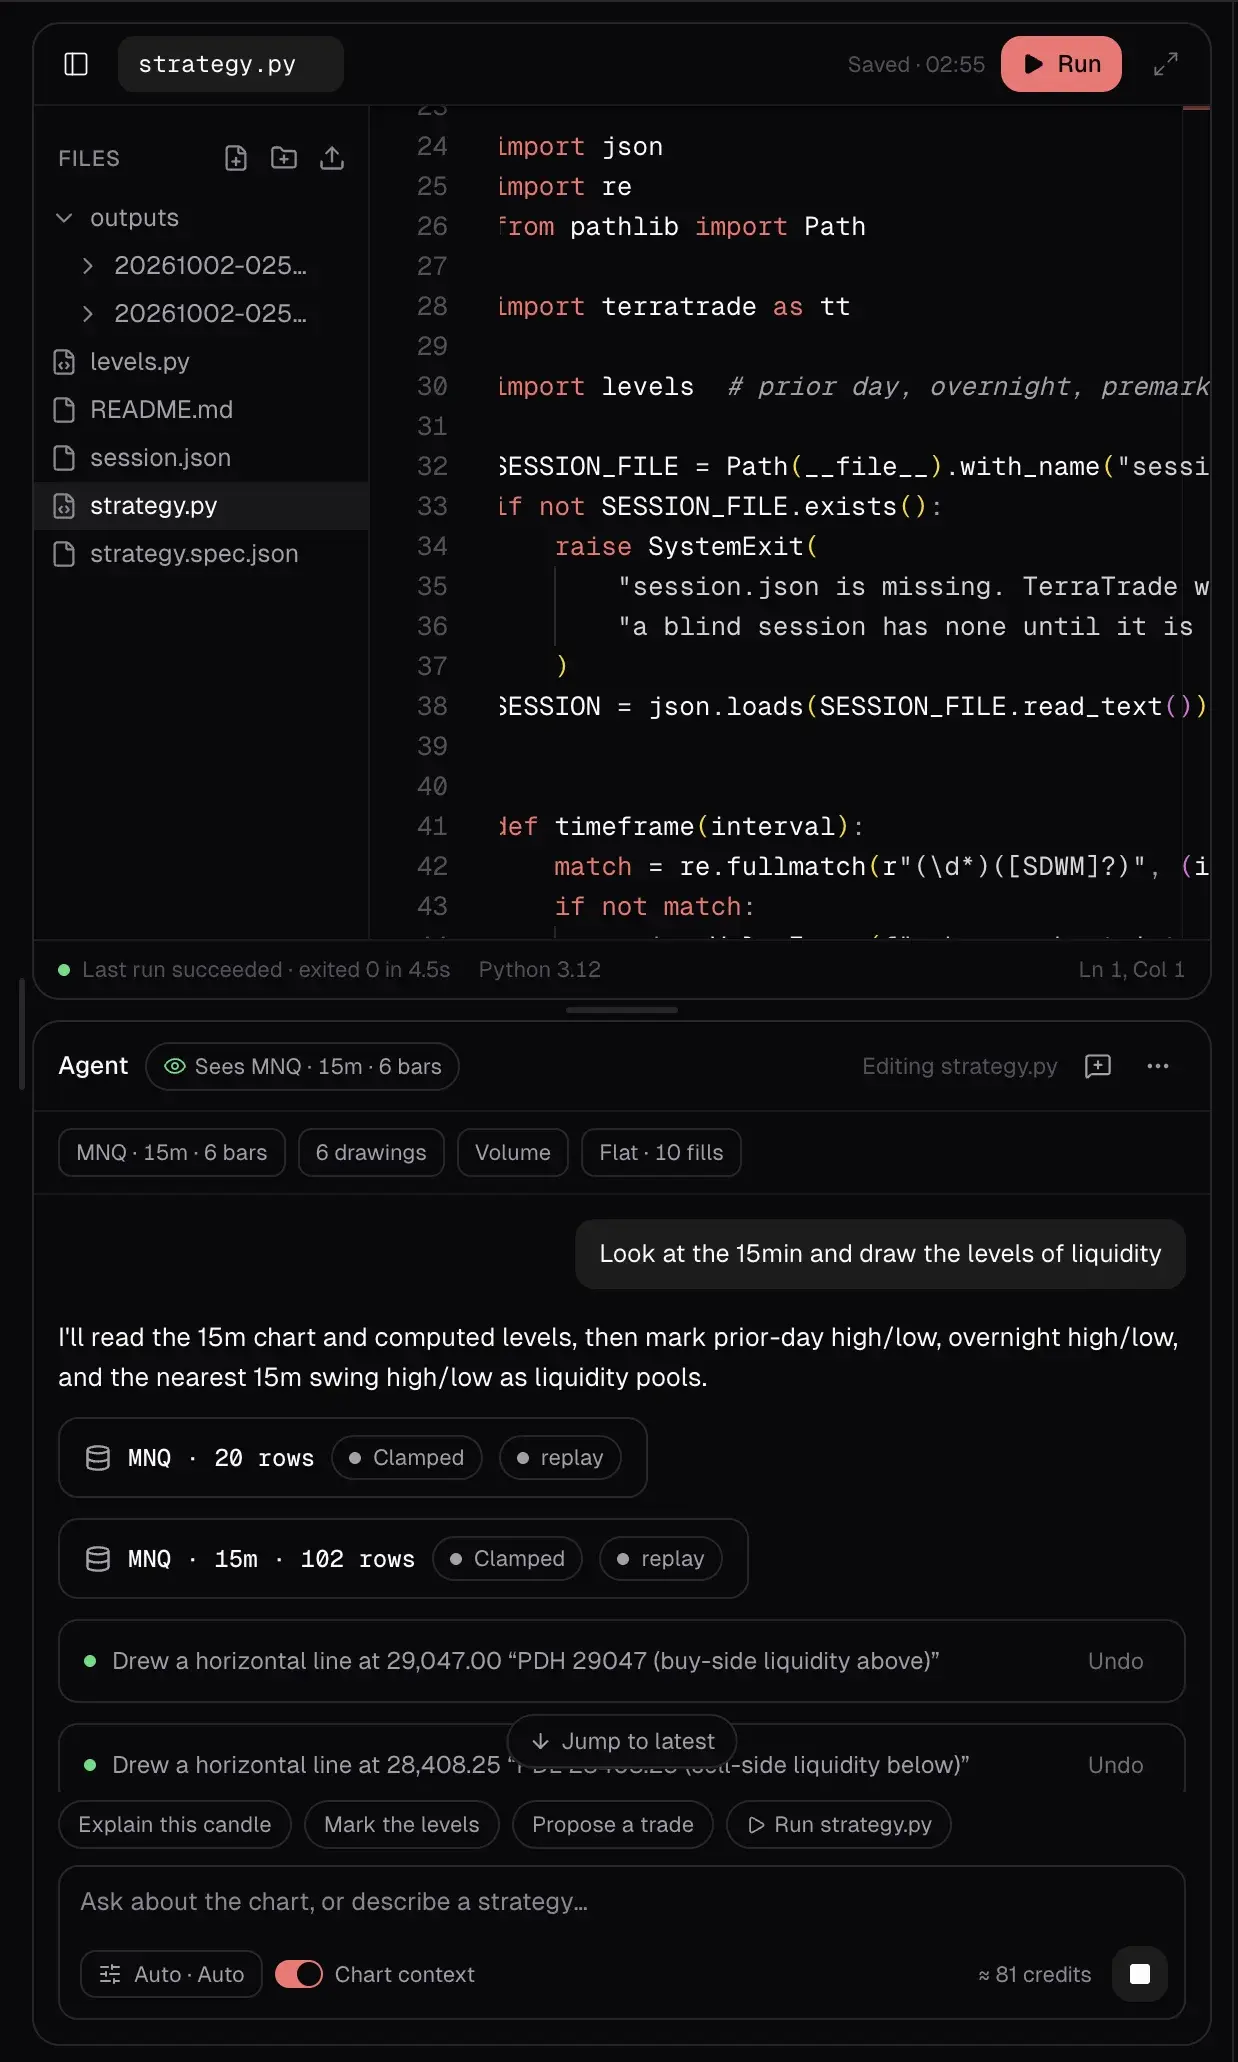Image resolution: width=1238 pixels, height=2062 pixels.
Task: Open levels.py file
Action: click(201, 362)
